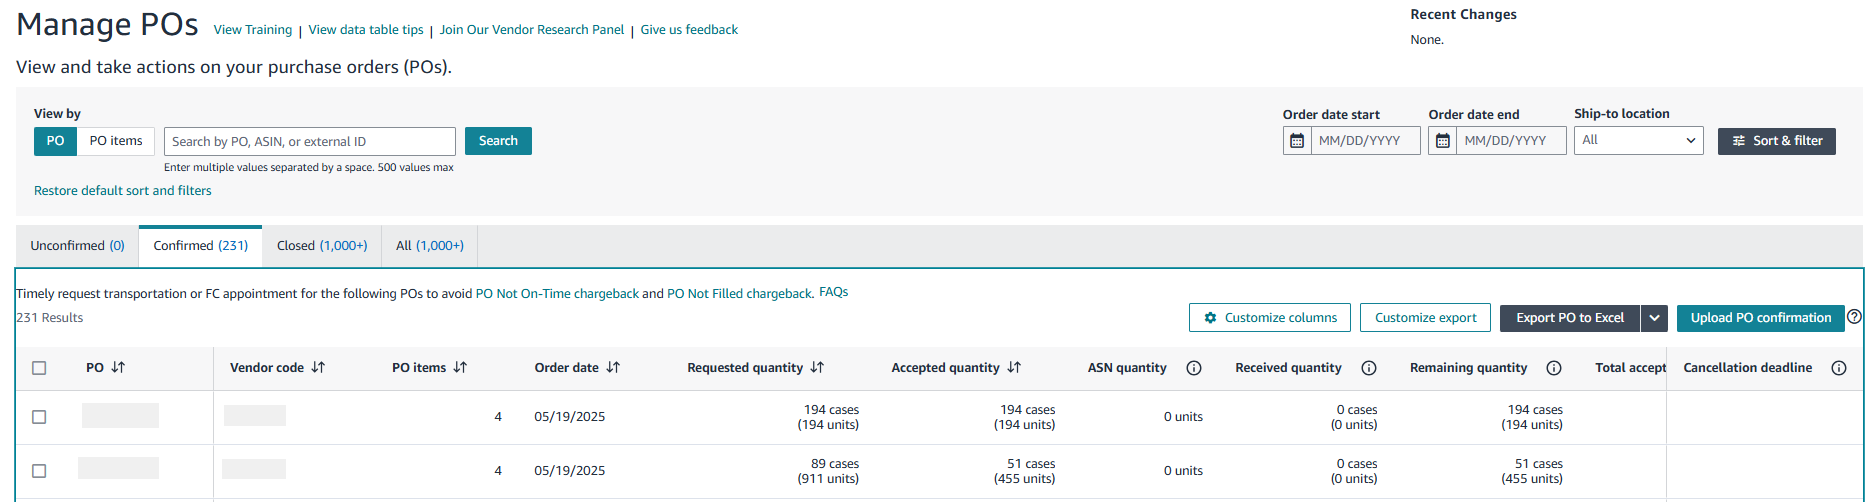The width and height of the screenshot is (1866, 502).
Task: Open Sort & filter options
Action: click(x=1776, y=141)
